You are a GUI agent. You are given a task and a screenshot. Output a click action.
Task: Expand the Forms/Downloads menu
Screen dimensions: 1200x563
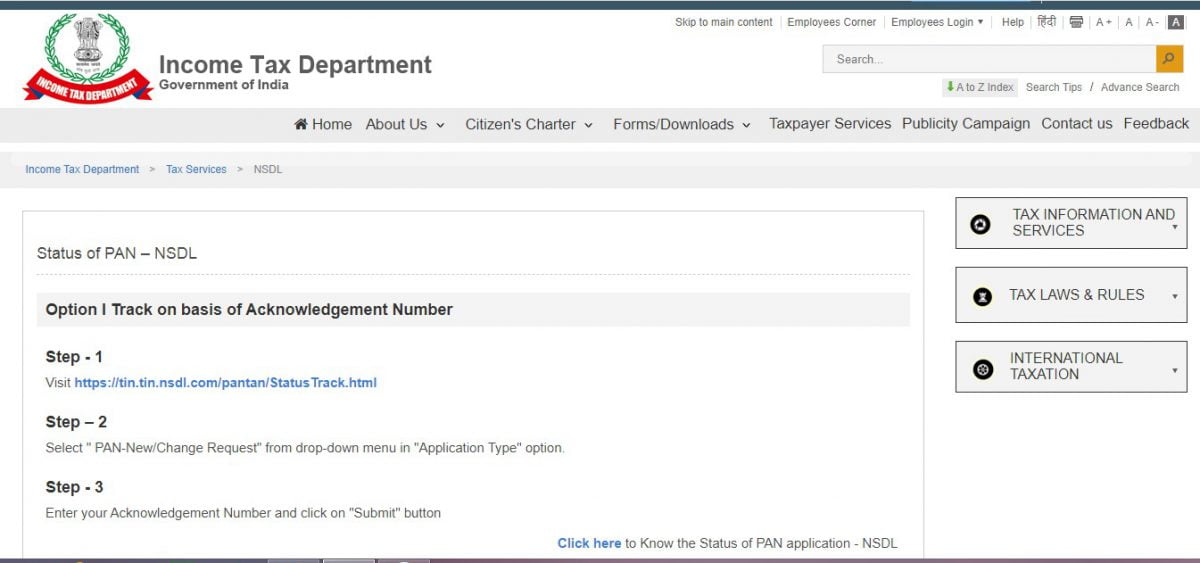click(682, 124)
